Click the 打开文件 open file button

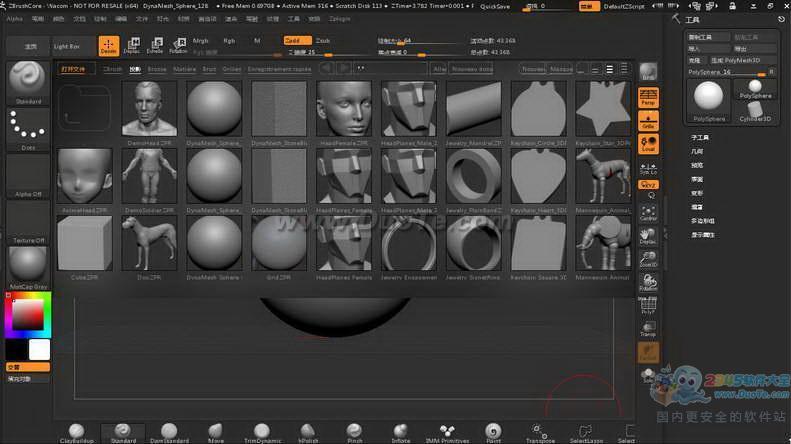[74, 69]
